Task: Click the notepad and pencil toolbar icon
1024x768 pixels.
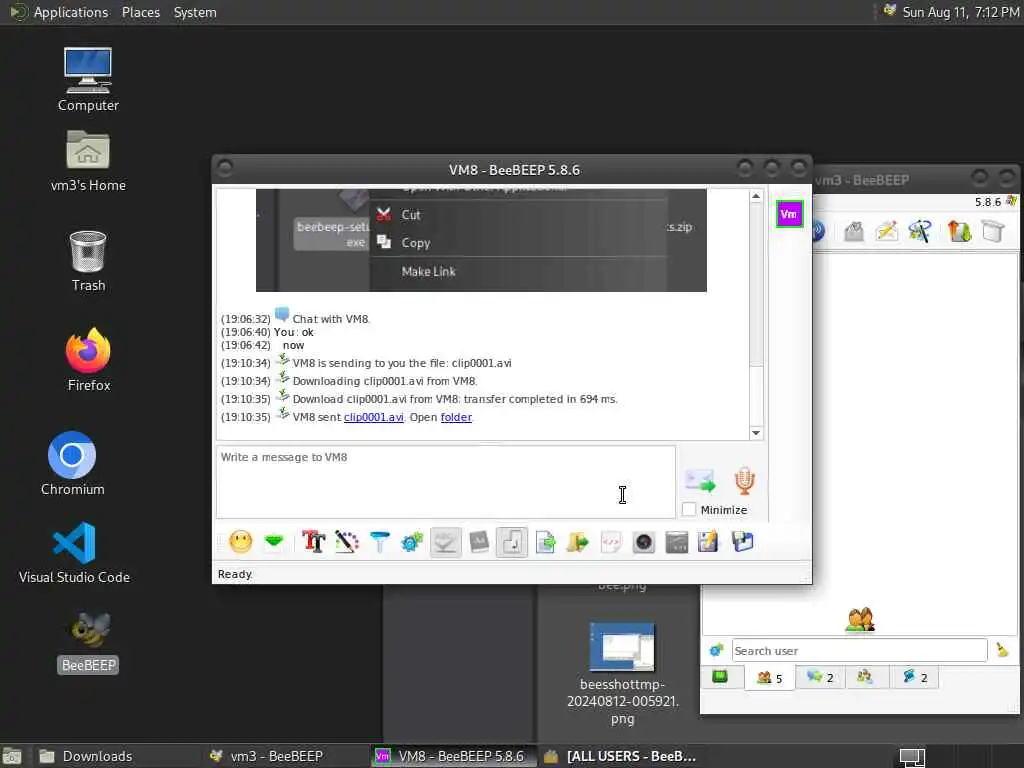Action: tap(708, 541)
